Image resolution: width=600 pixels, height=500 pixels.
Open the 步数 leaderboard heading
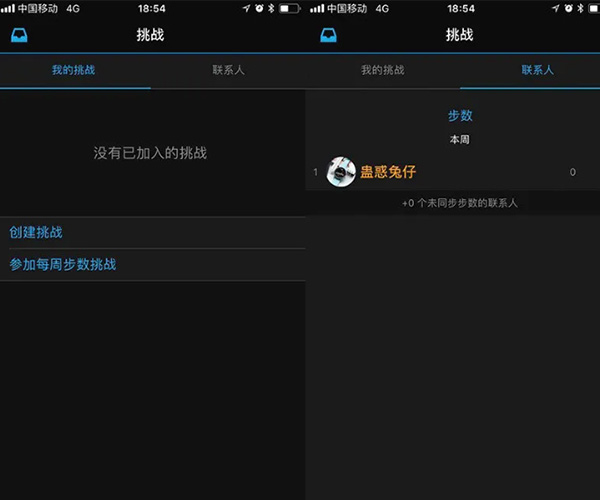(460, 116)
